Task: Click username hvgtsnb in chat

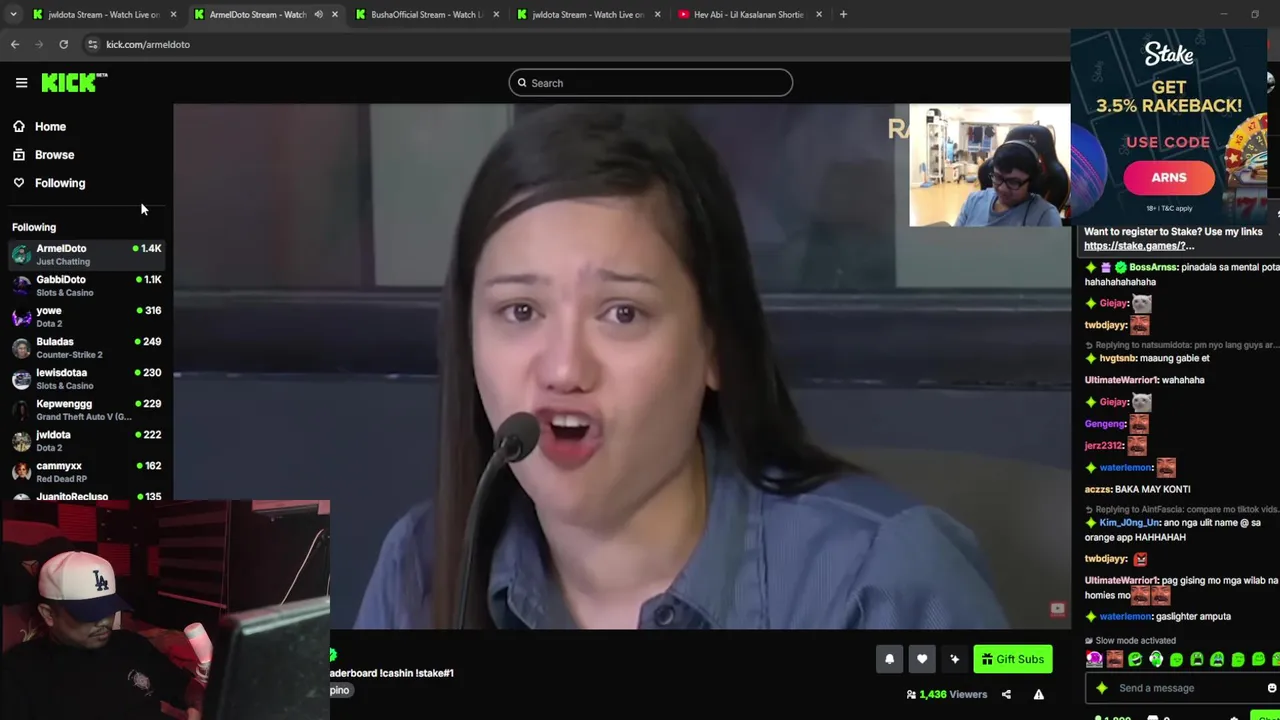Action: point(1117,358)
